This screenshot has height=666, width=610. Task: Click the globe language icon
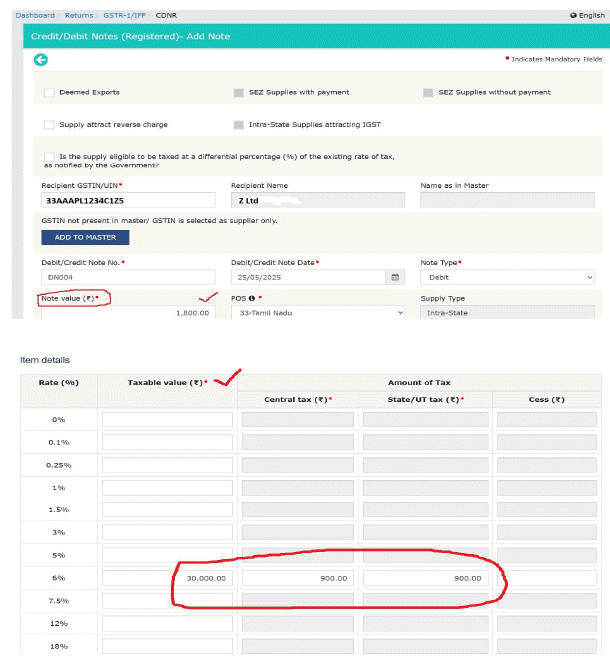(572, 15)
